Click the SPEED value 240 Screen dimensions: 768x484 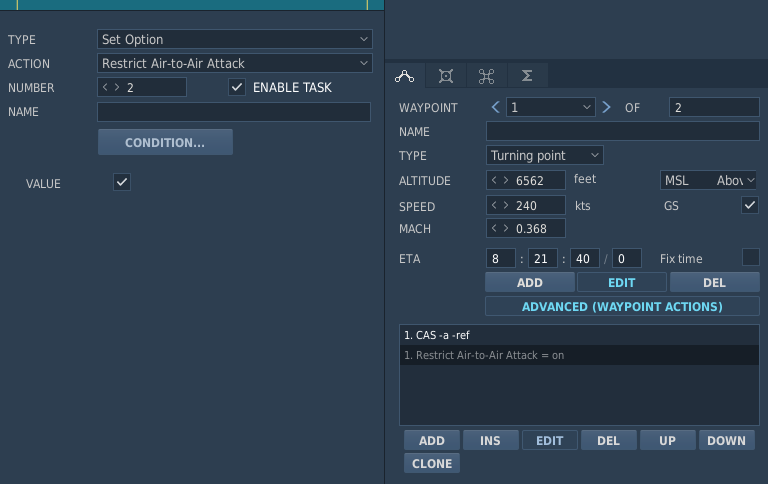(526, 206)
